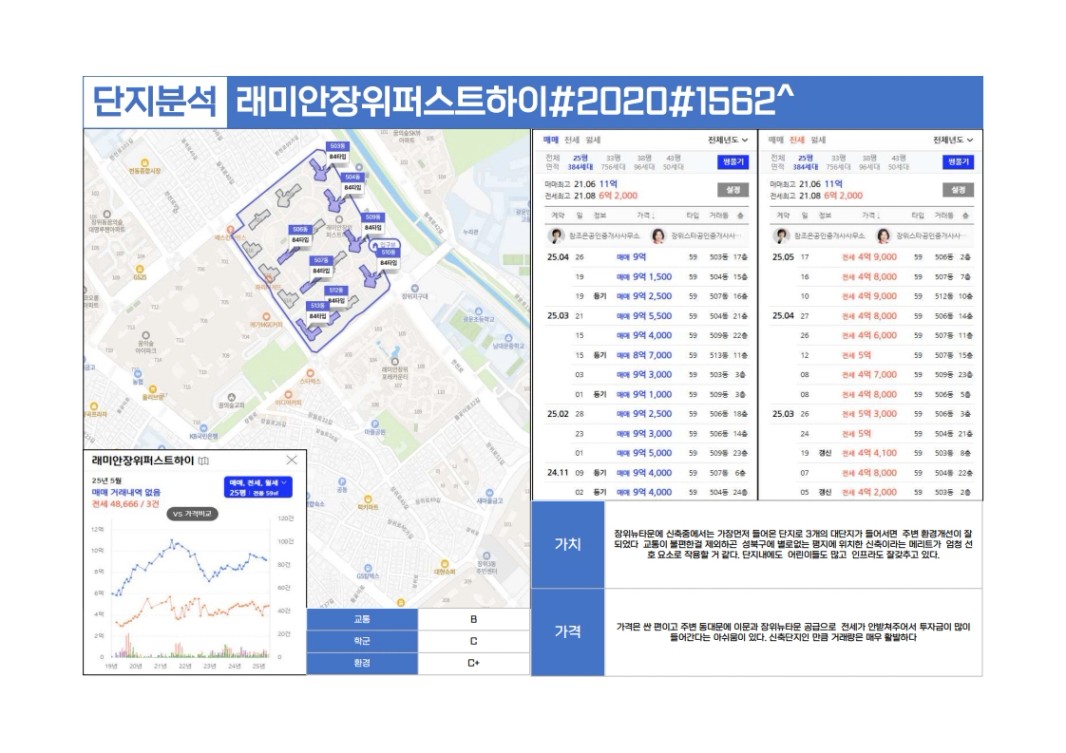Image resolution: width=1066 pixels, height=753 pixels.
Task: Click the 교통 rating label cell
Action: pos(362,619)
